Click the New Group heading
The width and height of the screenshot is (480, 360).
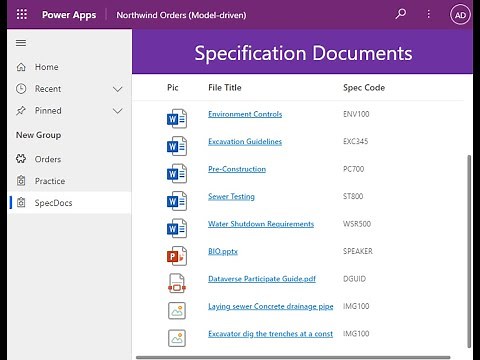[38, 135]
